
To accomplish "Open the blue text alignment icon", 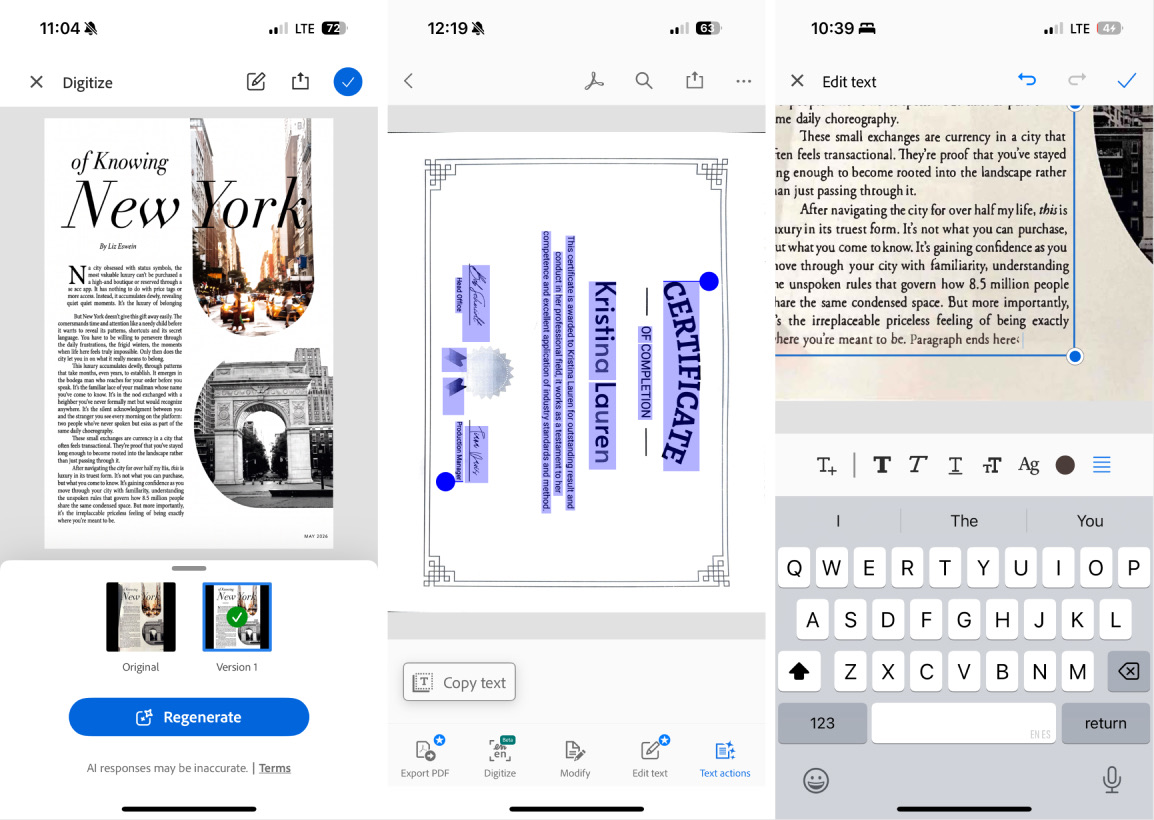I will [x=1102, y=465].
